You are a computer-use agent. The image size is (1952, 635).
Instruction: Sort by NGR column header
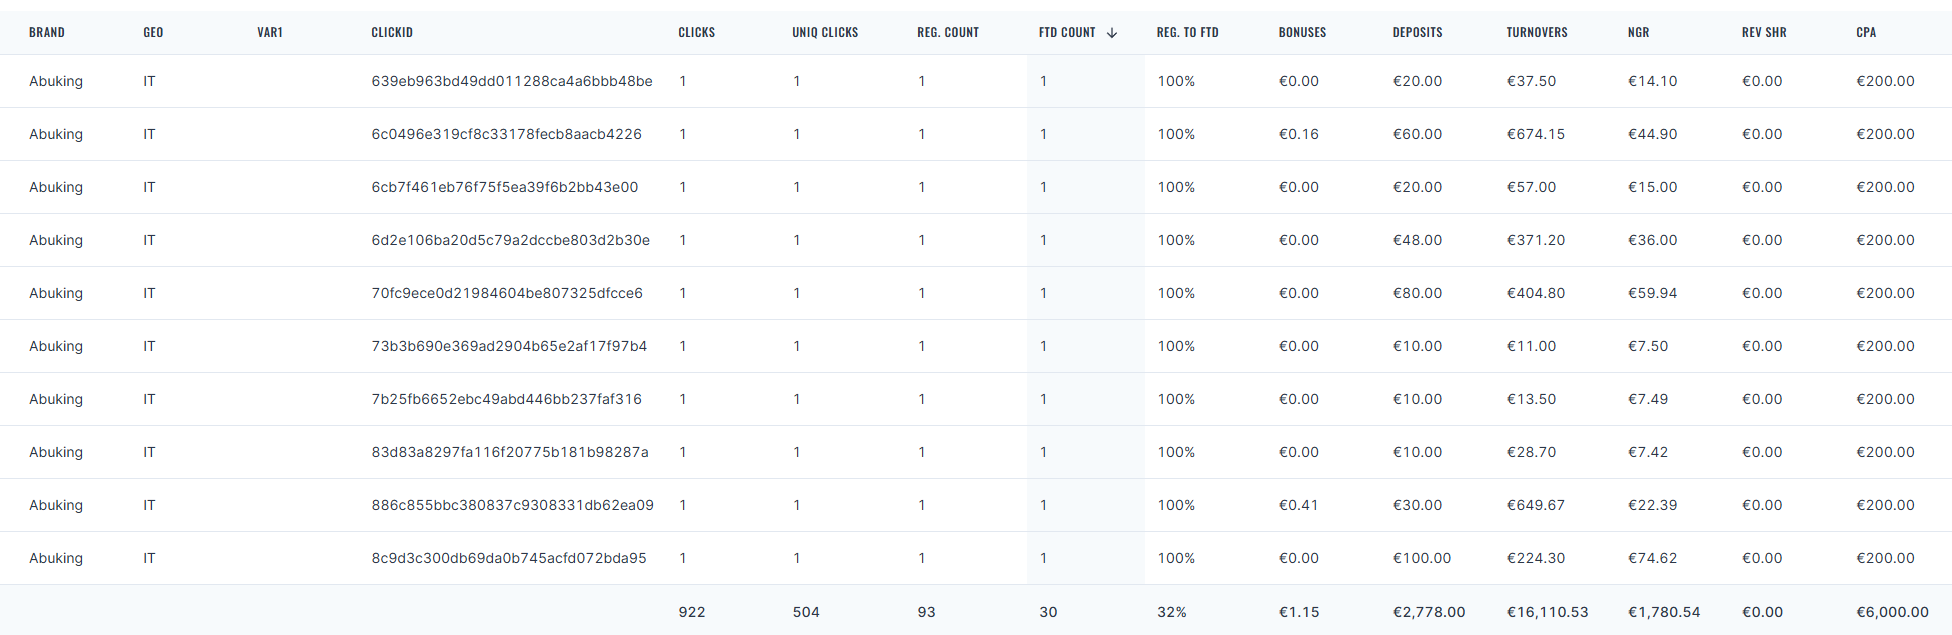coord(1638,33)
